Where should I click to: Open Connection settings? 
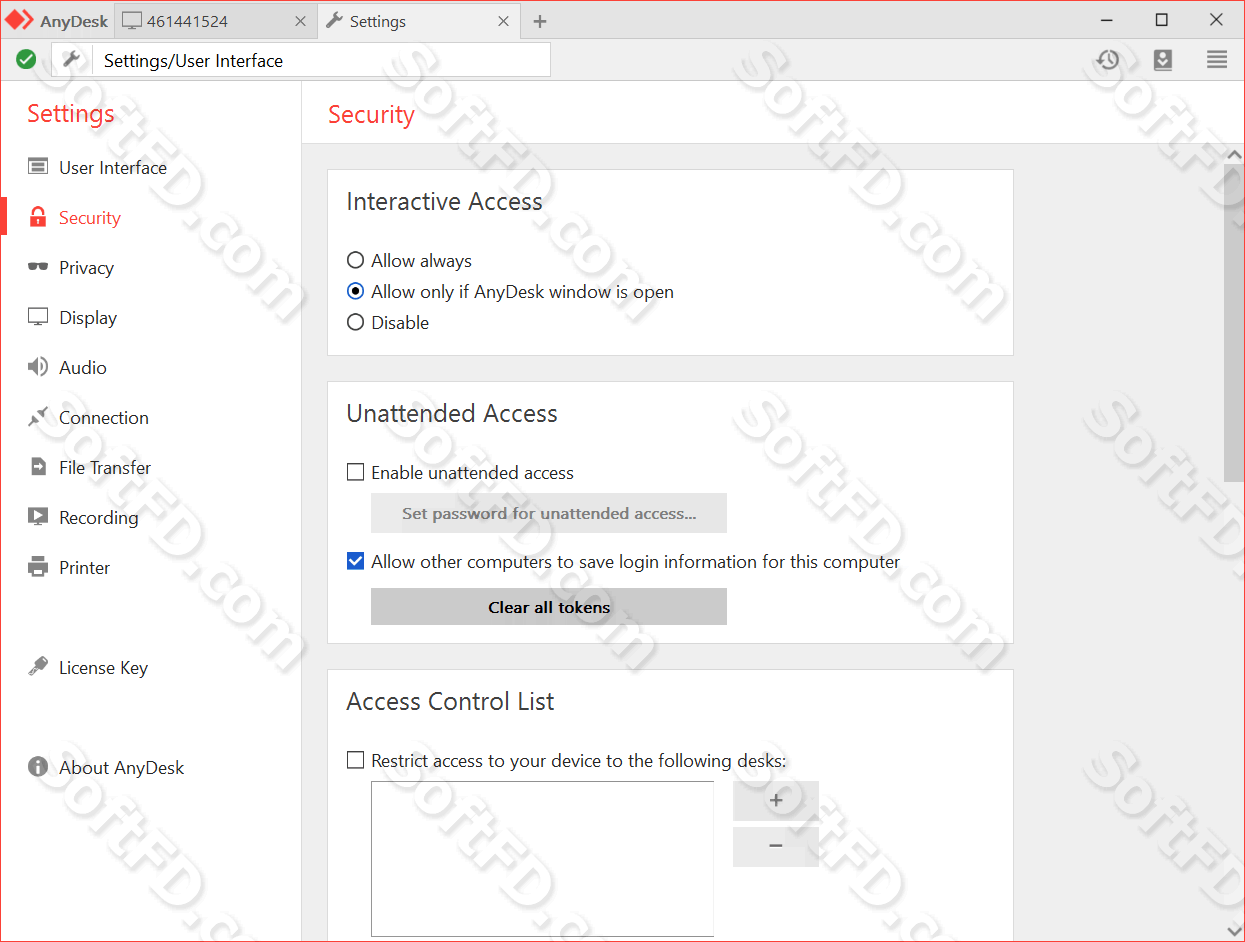coord(103,417)
